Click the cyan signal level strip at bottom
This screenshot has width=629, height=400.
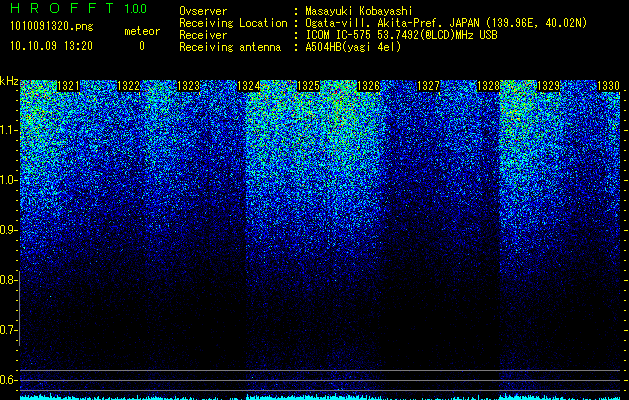coord(320,397)
